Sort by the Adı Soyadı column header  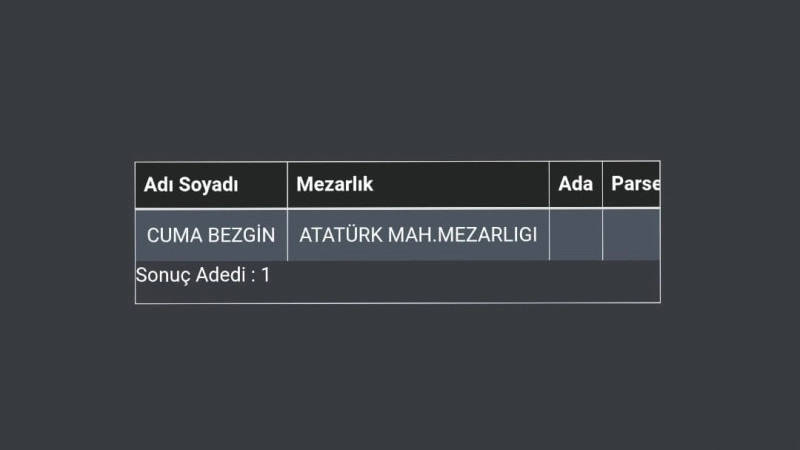[211, 185]
